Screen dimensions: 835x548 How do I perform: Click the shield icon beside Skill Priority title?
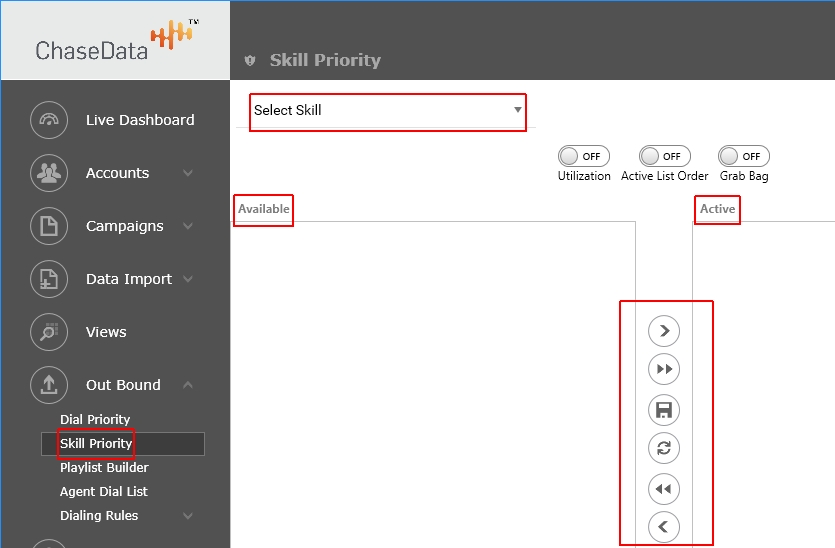point(250,60)
